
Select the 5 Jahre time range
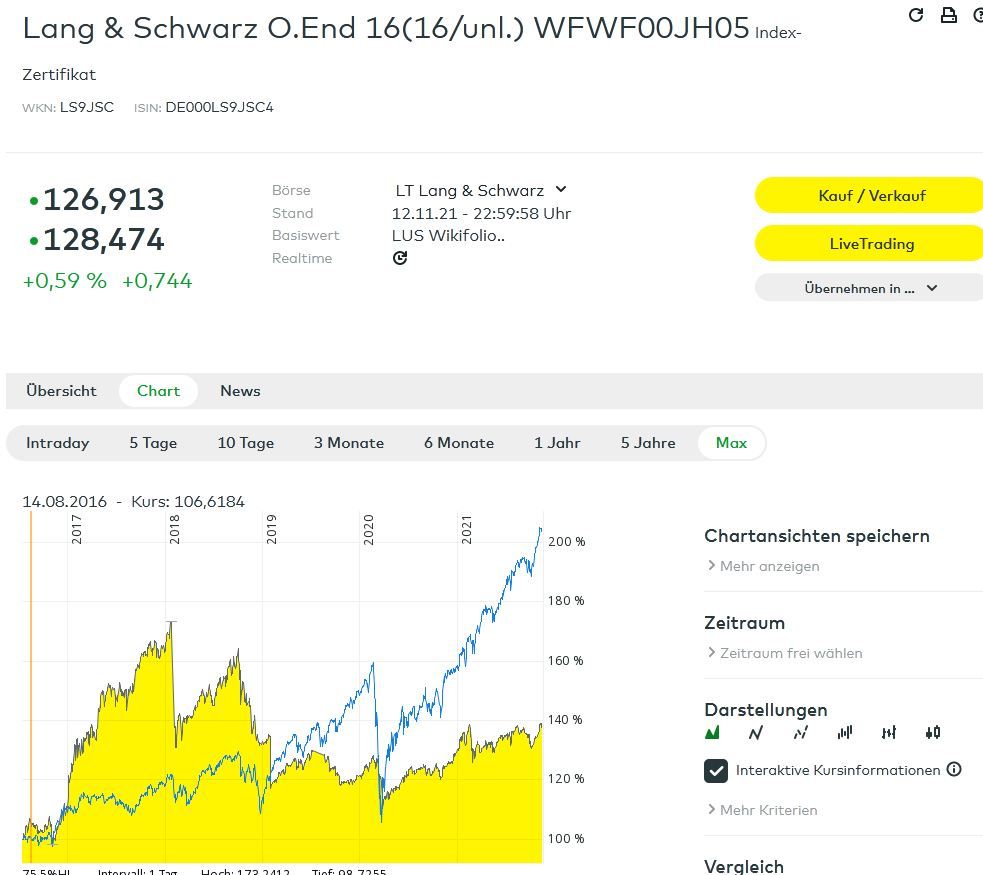coord(648,443)
